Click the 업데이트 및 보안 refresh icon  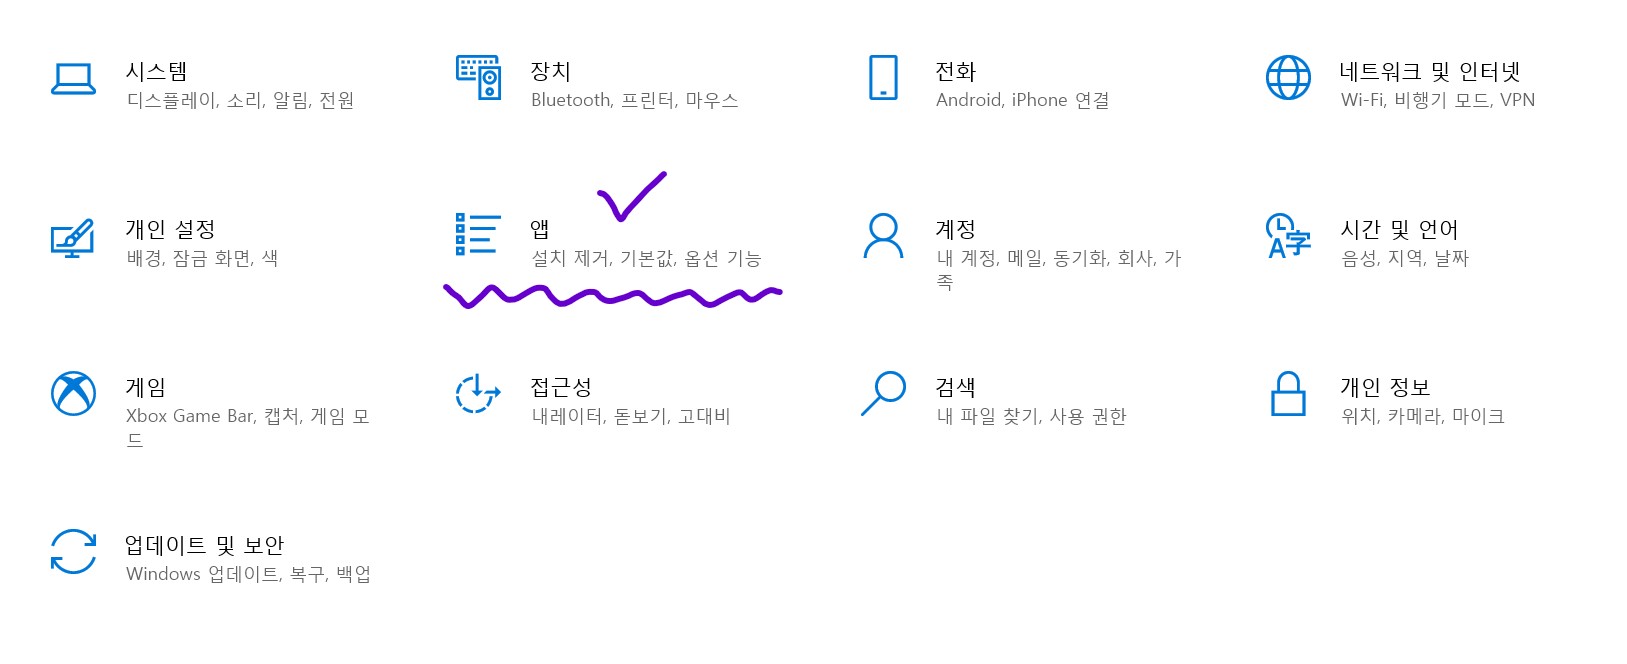[72, 551]
